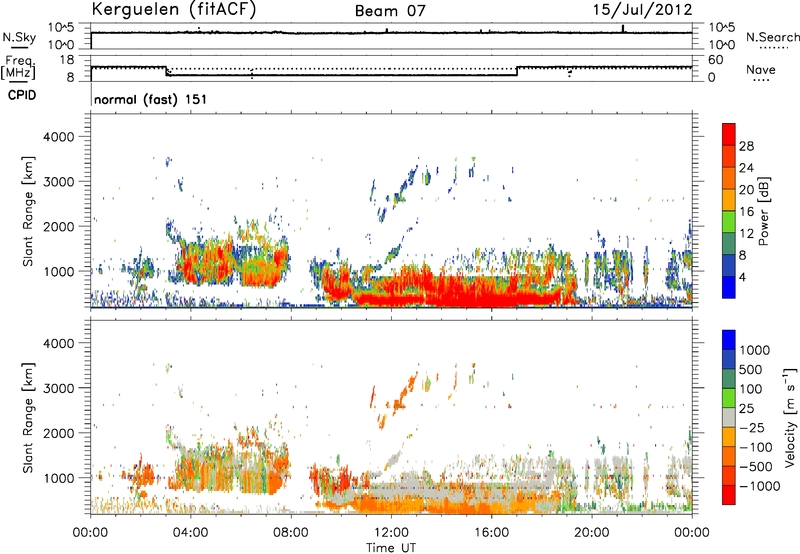Click the blue top segment of Velocity colorbar
Image resolution: width=800 pixels, height=554 pixels.
tap(729, 340)
